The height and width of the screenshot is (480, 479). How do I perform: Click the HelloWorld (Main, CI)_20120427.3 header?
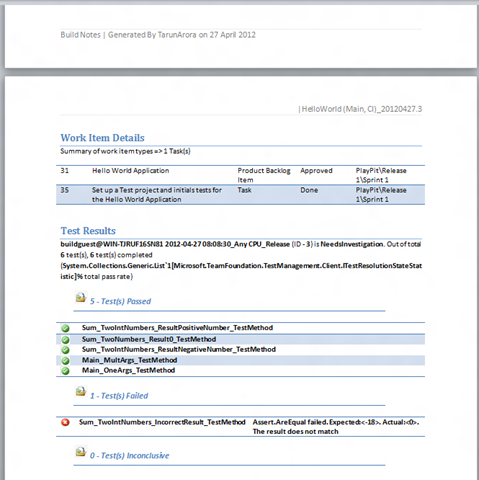click(360, 109)
